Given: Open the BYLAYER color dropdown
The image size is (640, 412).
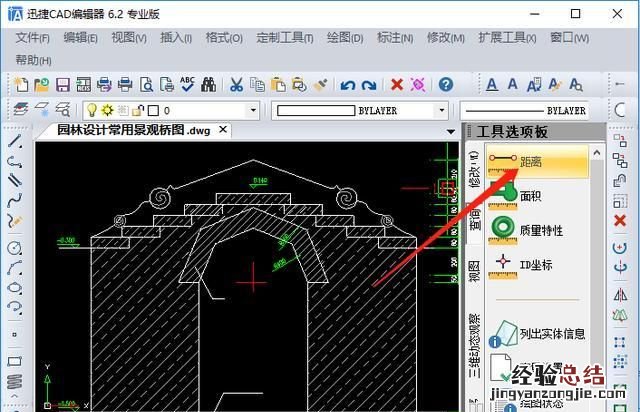Looking at the screenshot, I should pos(441,110).
